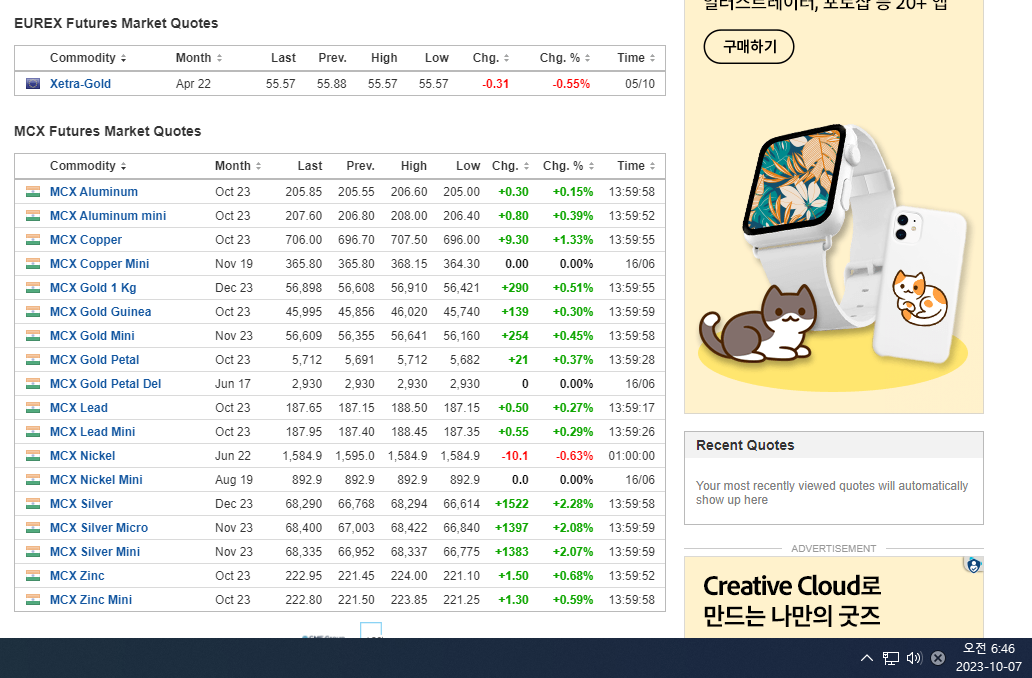1032x678 pixels.
Task: Sort MCX table by Time column
Action: (x=636, y=166)
